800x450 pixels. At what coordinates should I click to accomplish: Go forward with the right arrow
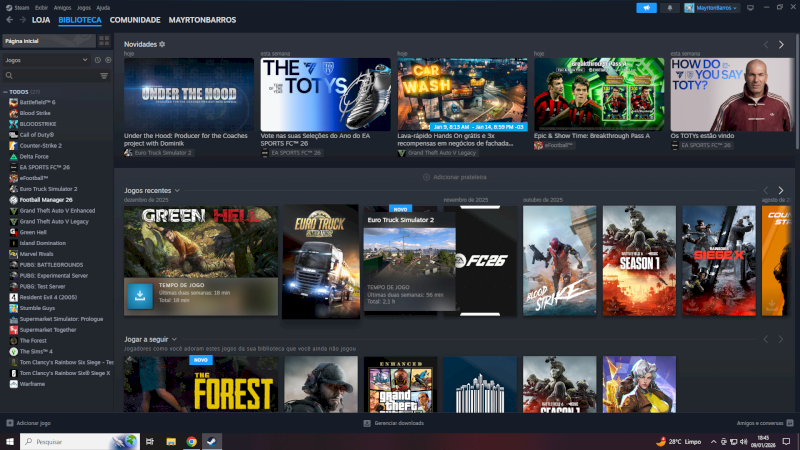22,20
